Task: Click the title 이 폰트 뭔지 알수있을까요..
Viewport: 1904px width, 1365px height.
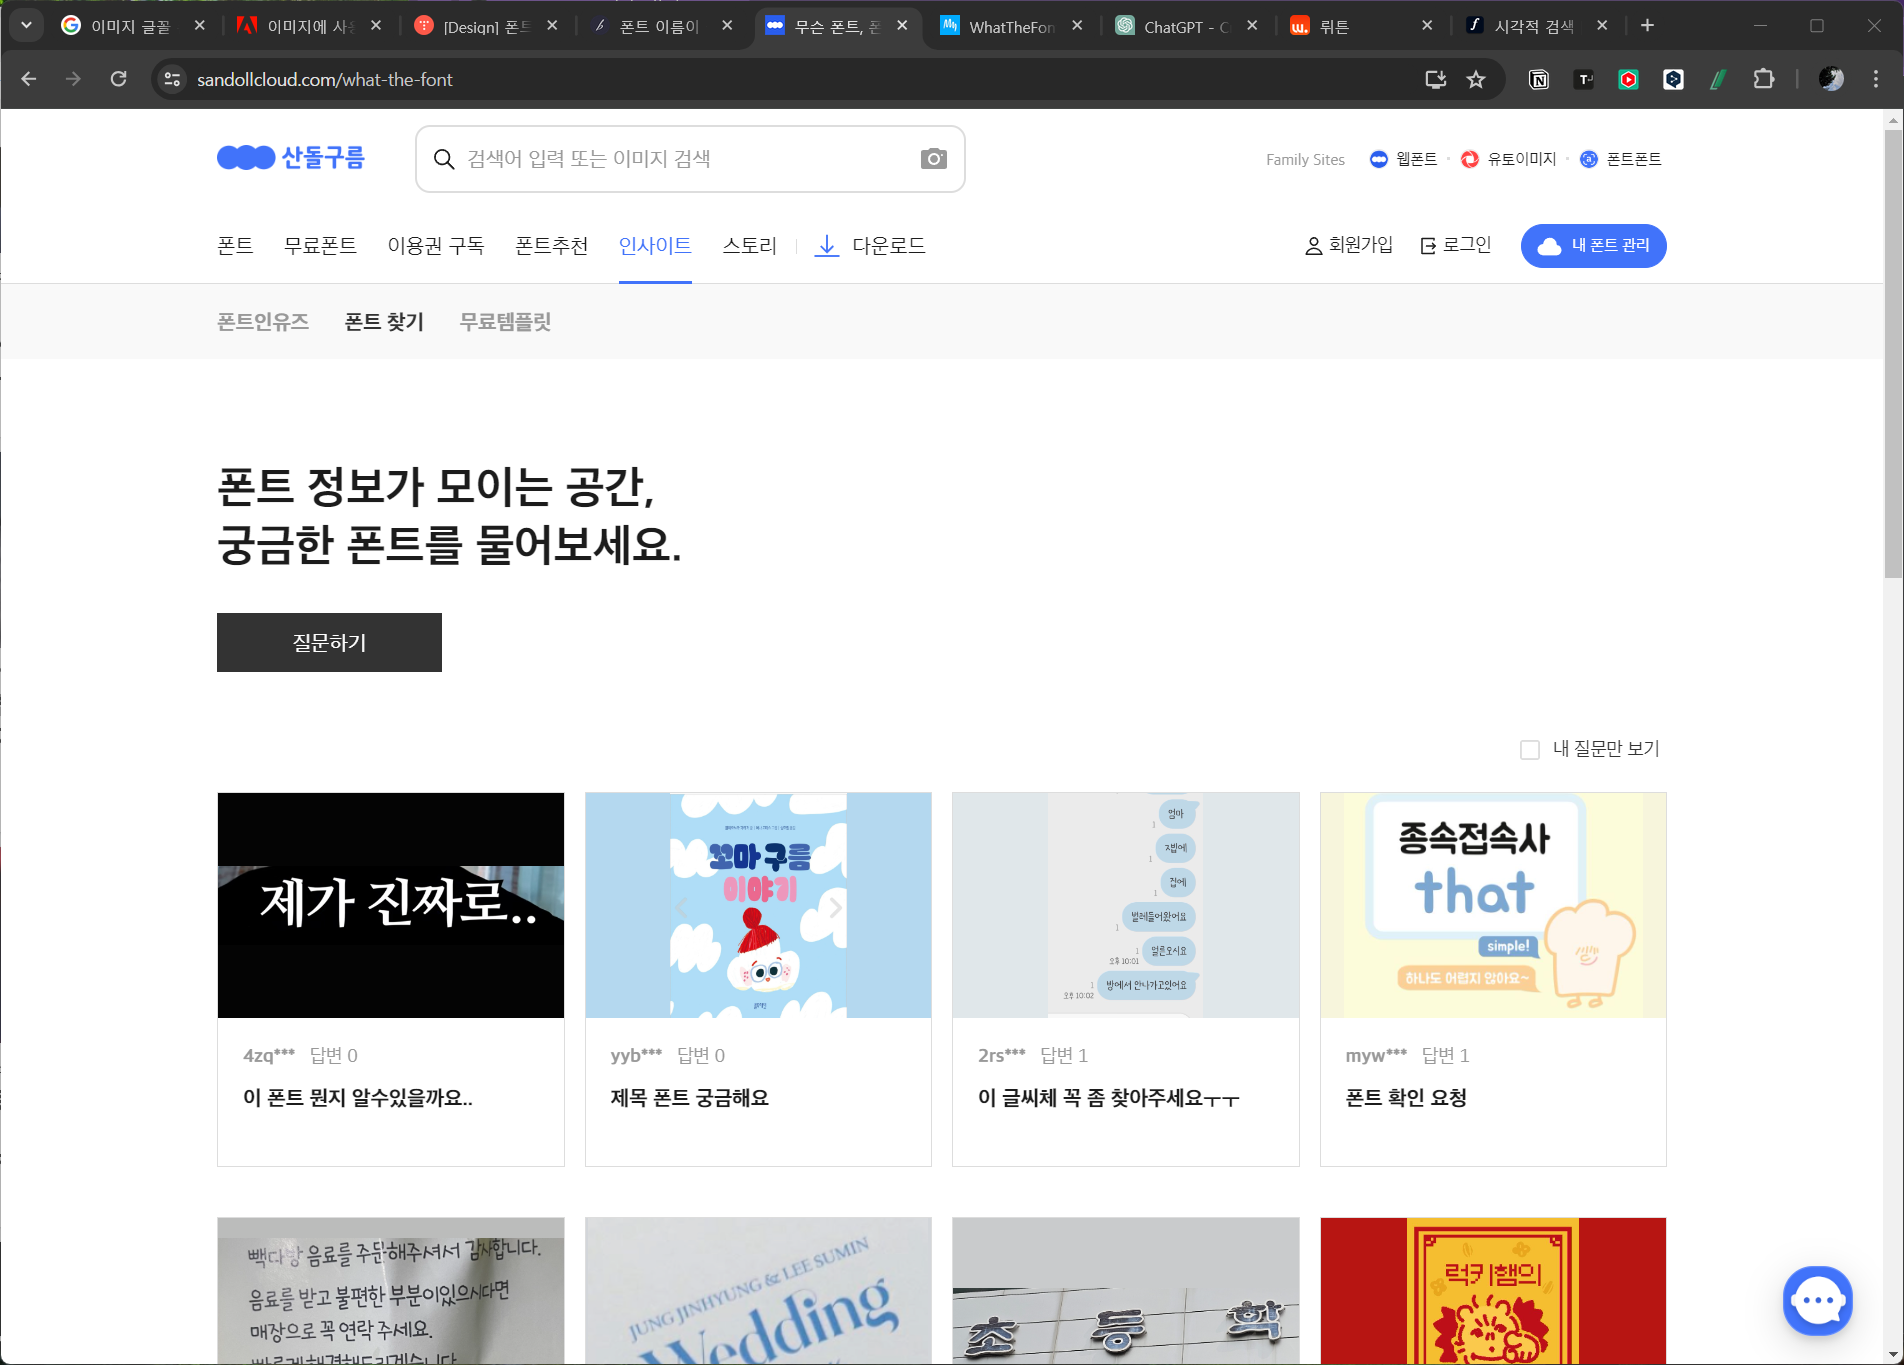Action: pos(358,1098)
